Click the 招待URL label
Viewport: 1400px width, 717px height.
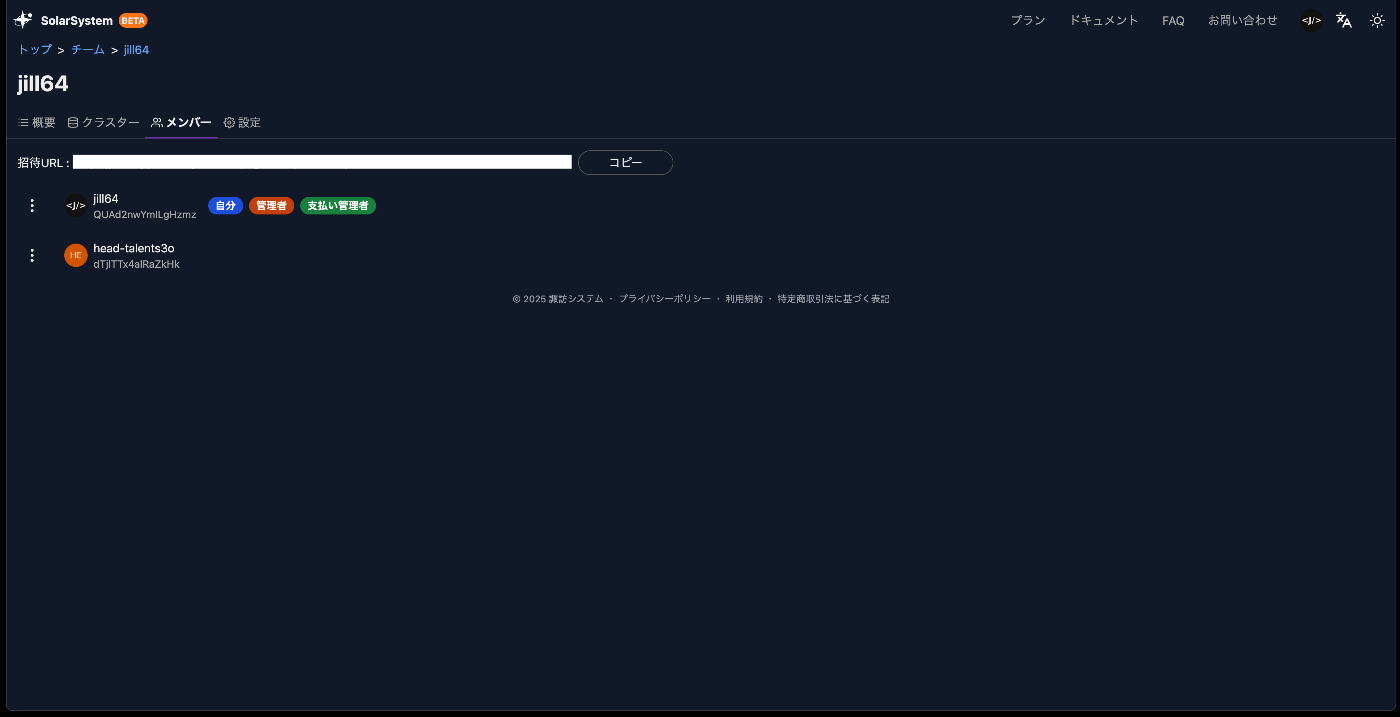(x=43, y=162)
